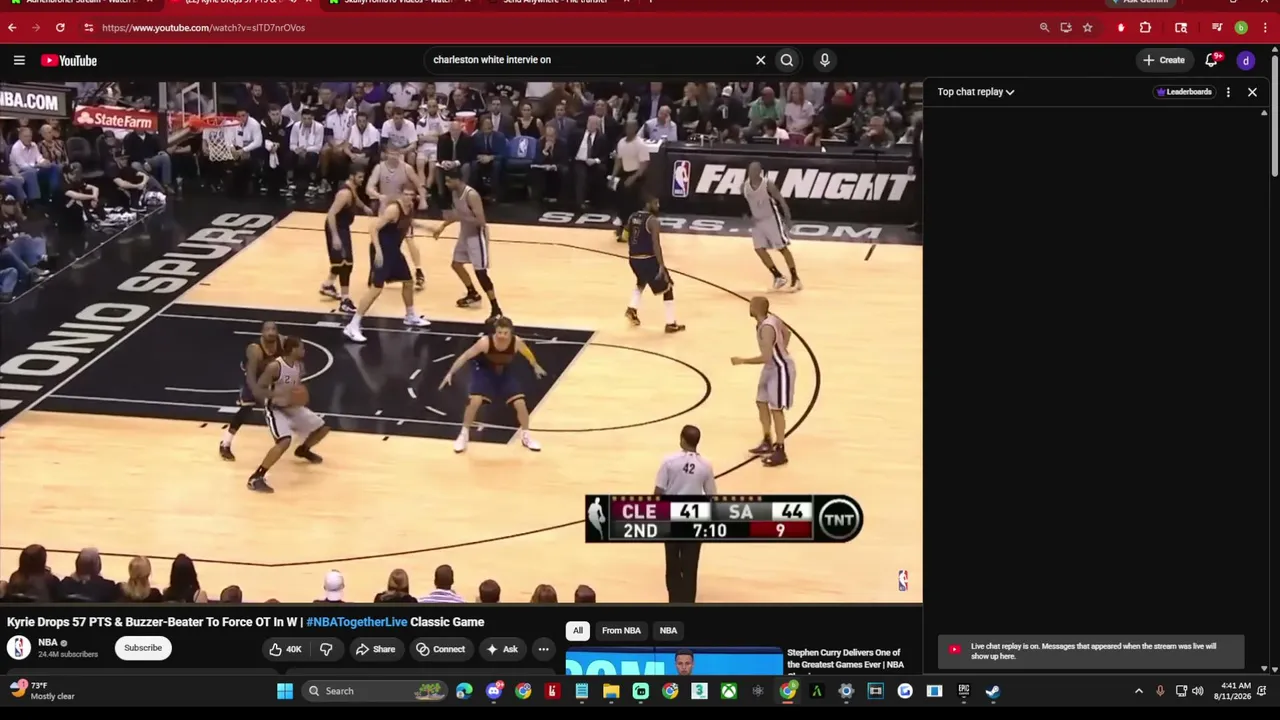
Task: Click the magnifier search button
Action: pos(787,60)
